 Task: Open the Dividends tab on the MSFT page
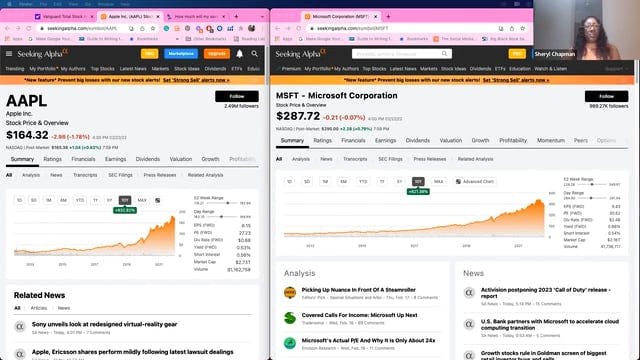pos(417,140)
